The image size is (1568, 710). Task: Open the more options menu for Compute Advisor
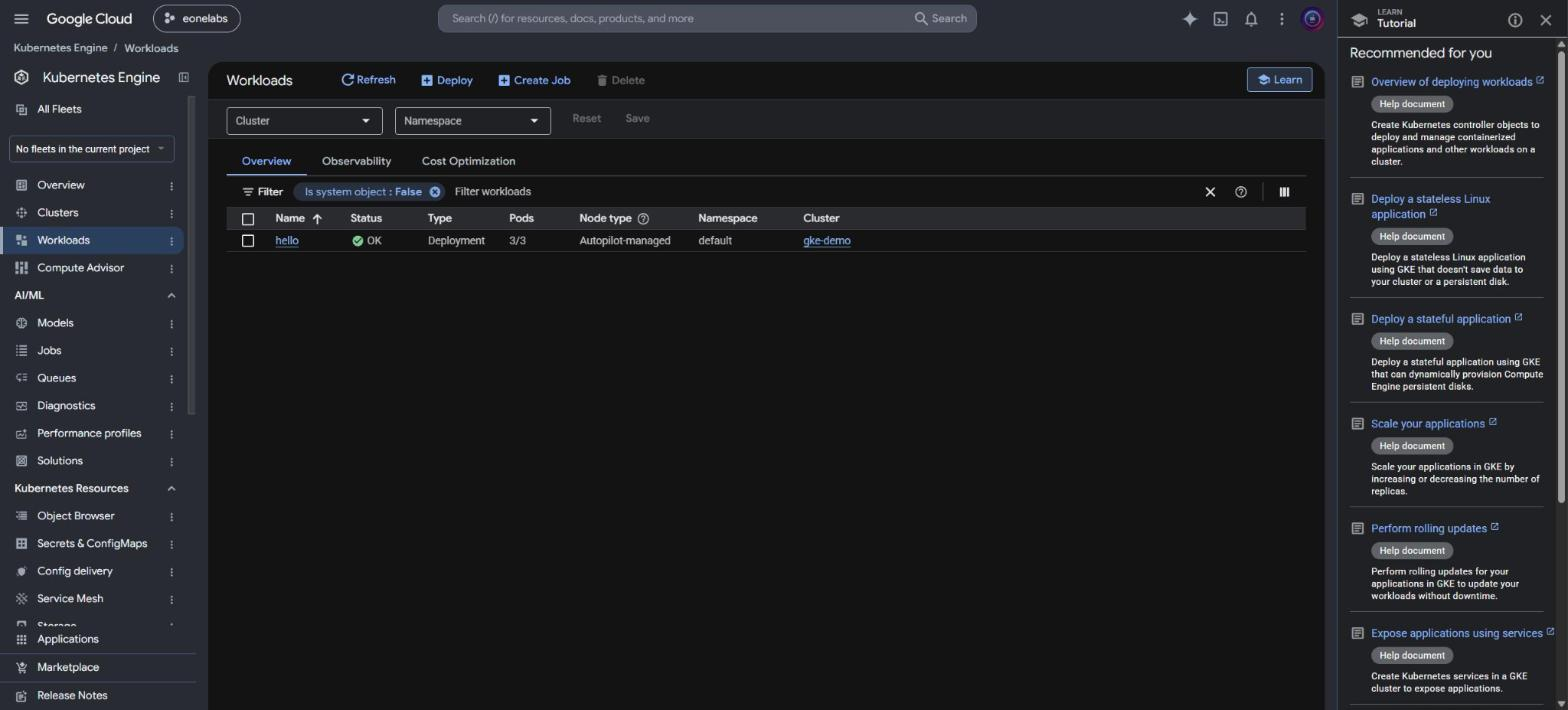(171, 269)
